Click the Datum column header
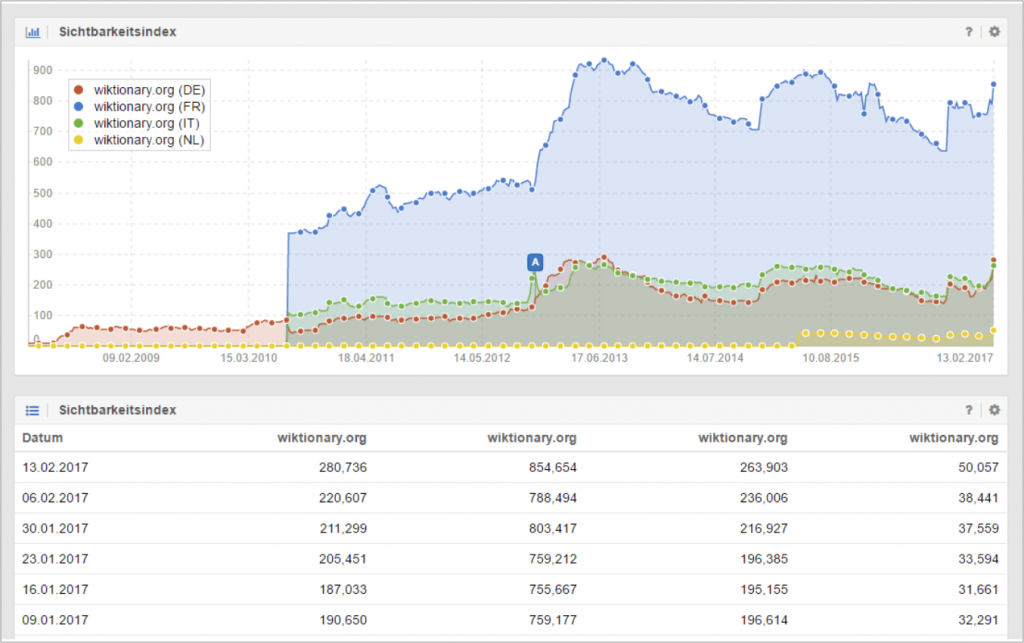Viewport: 1024px width, 643px height. point(42,438)
